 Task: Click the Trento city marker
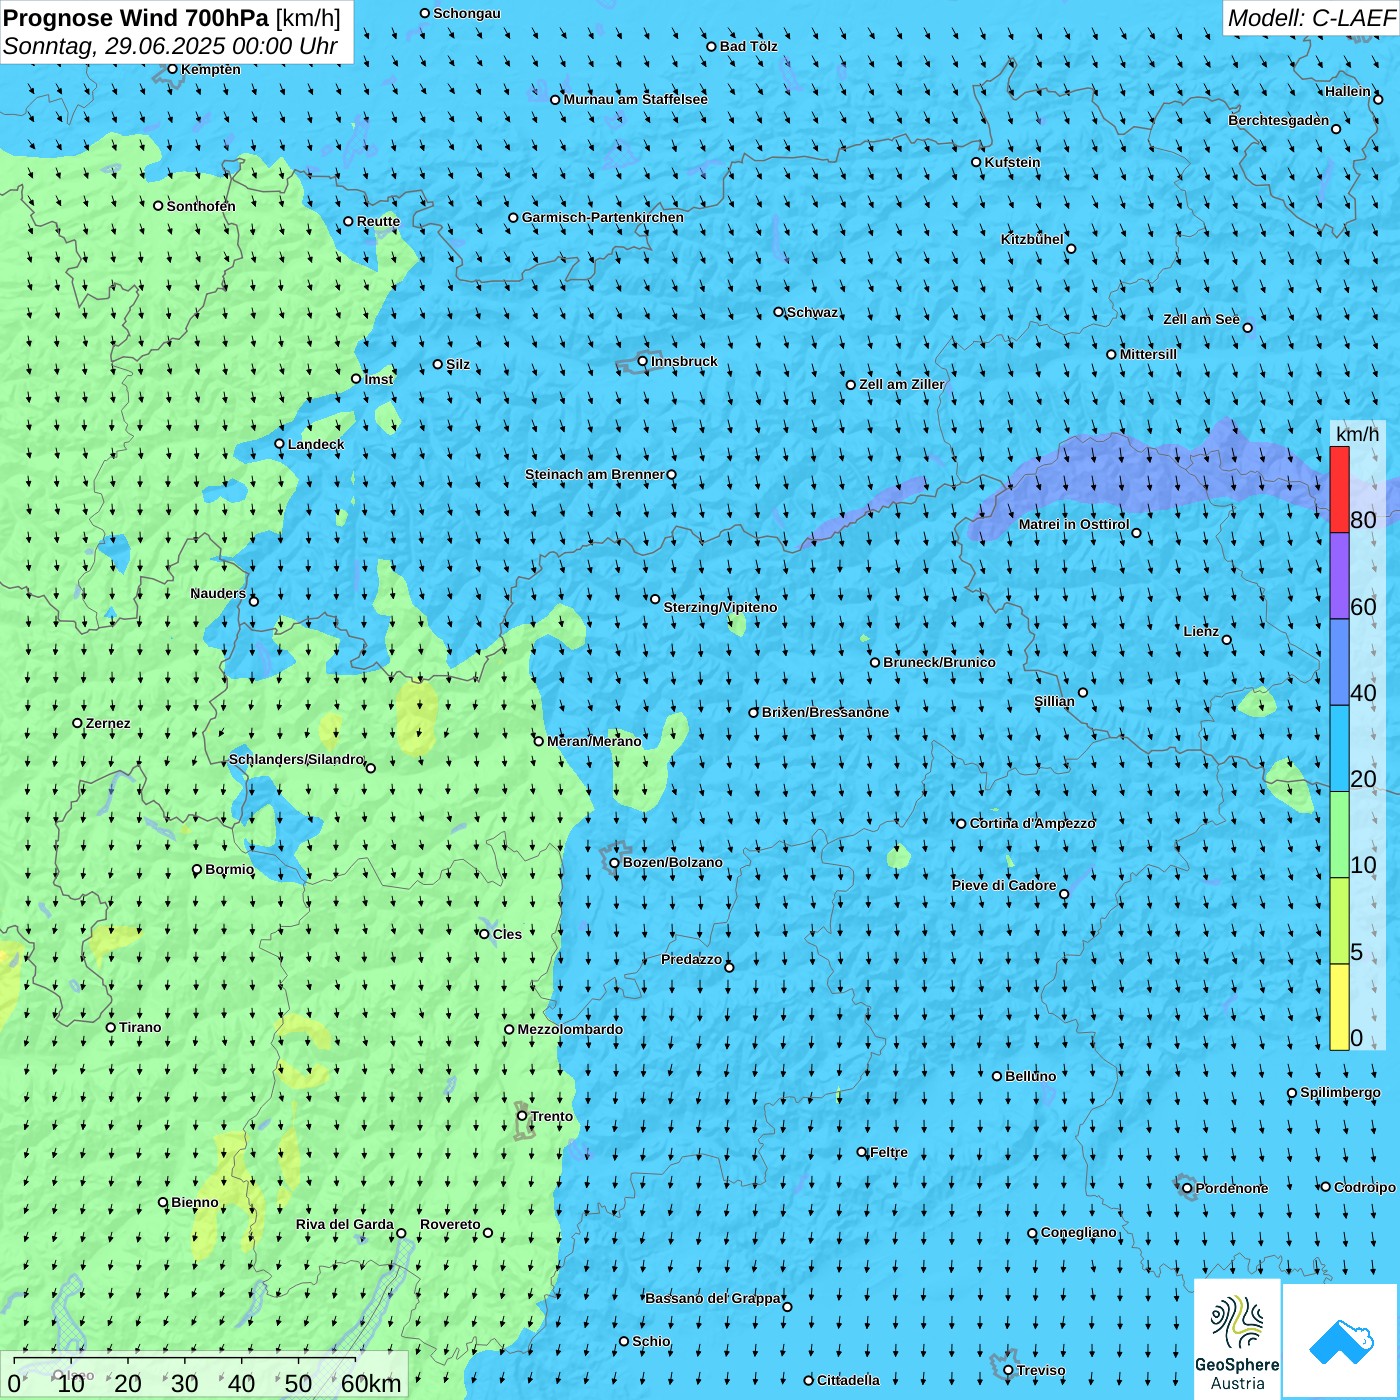[522, 1116]
